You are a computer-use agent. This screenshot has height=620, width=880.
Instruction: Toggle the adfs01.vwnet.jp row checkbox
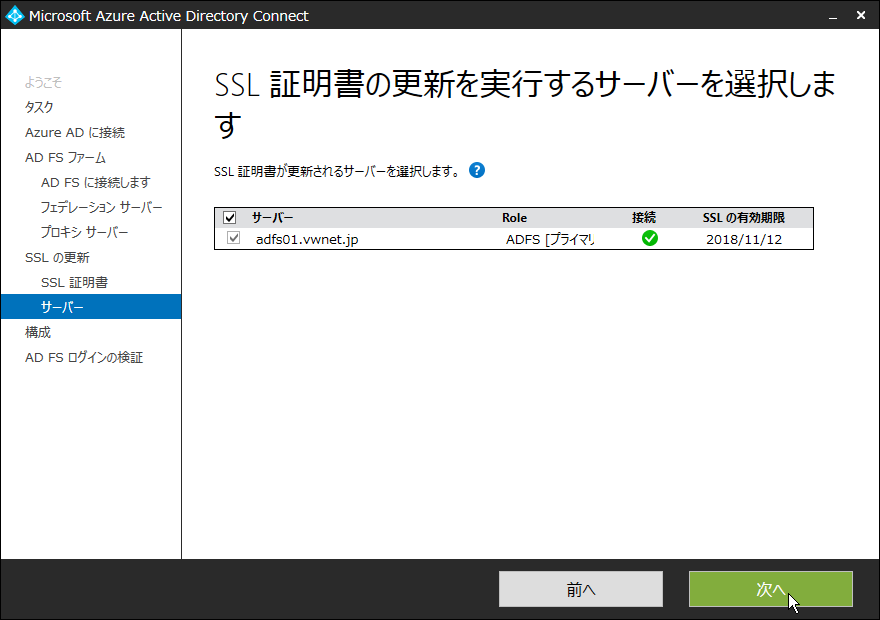tap(234, 238)
